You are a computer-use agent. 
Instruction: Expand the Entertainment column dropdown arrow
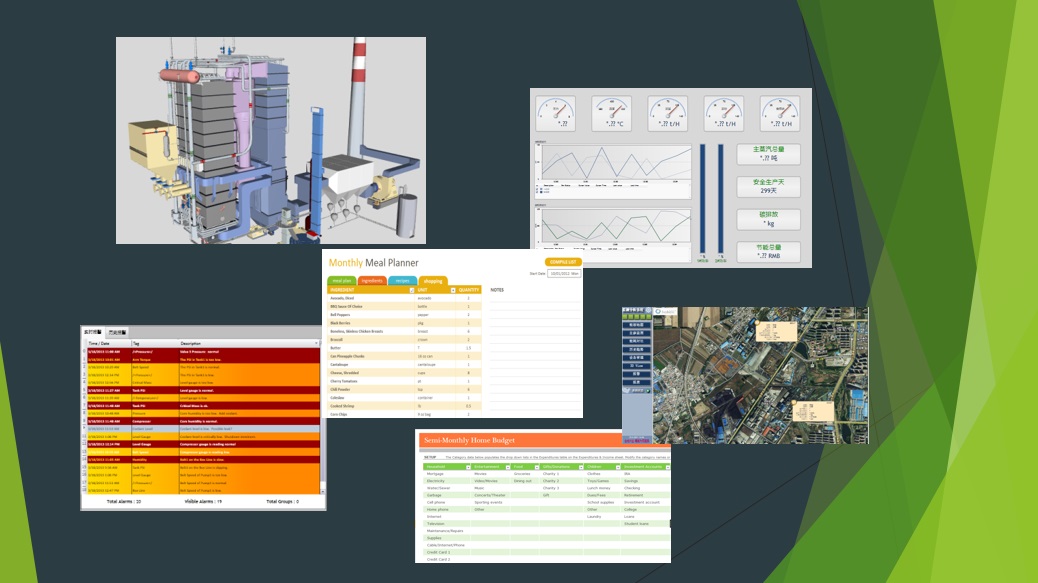[x=508, y=466]
